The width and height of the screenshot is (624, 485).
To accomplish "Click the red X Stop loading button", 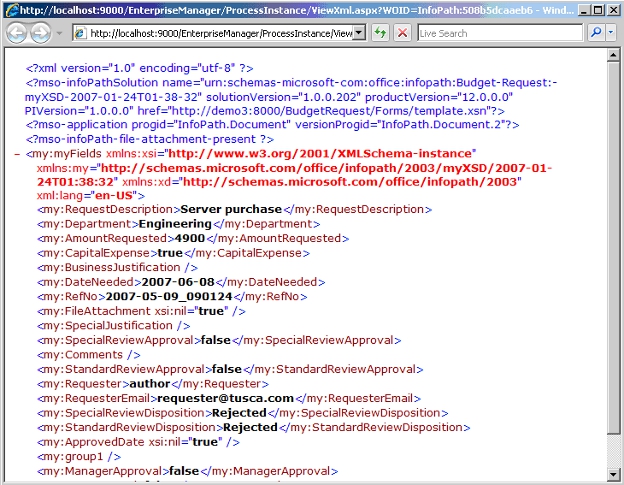I will (402, 33).
